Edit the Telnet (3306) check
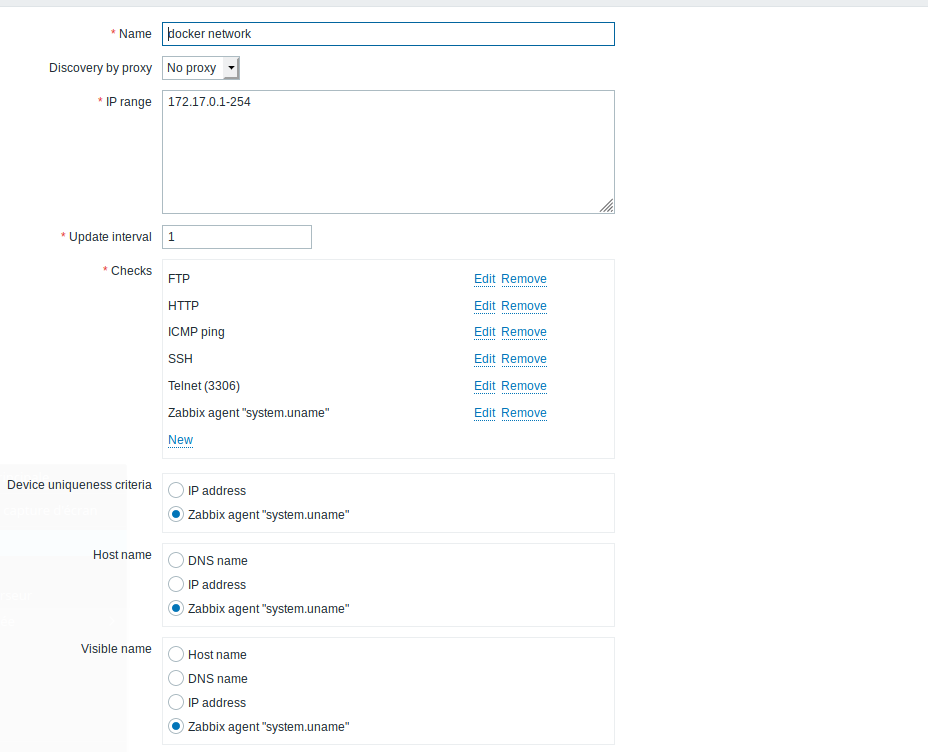 tap(484, 386)
